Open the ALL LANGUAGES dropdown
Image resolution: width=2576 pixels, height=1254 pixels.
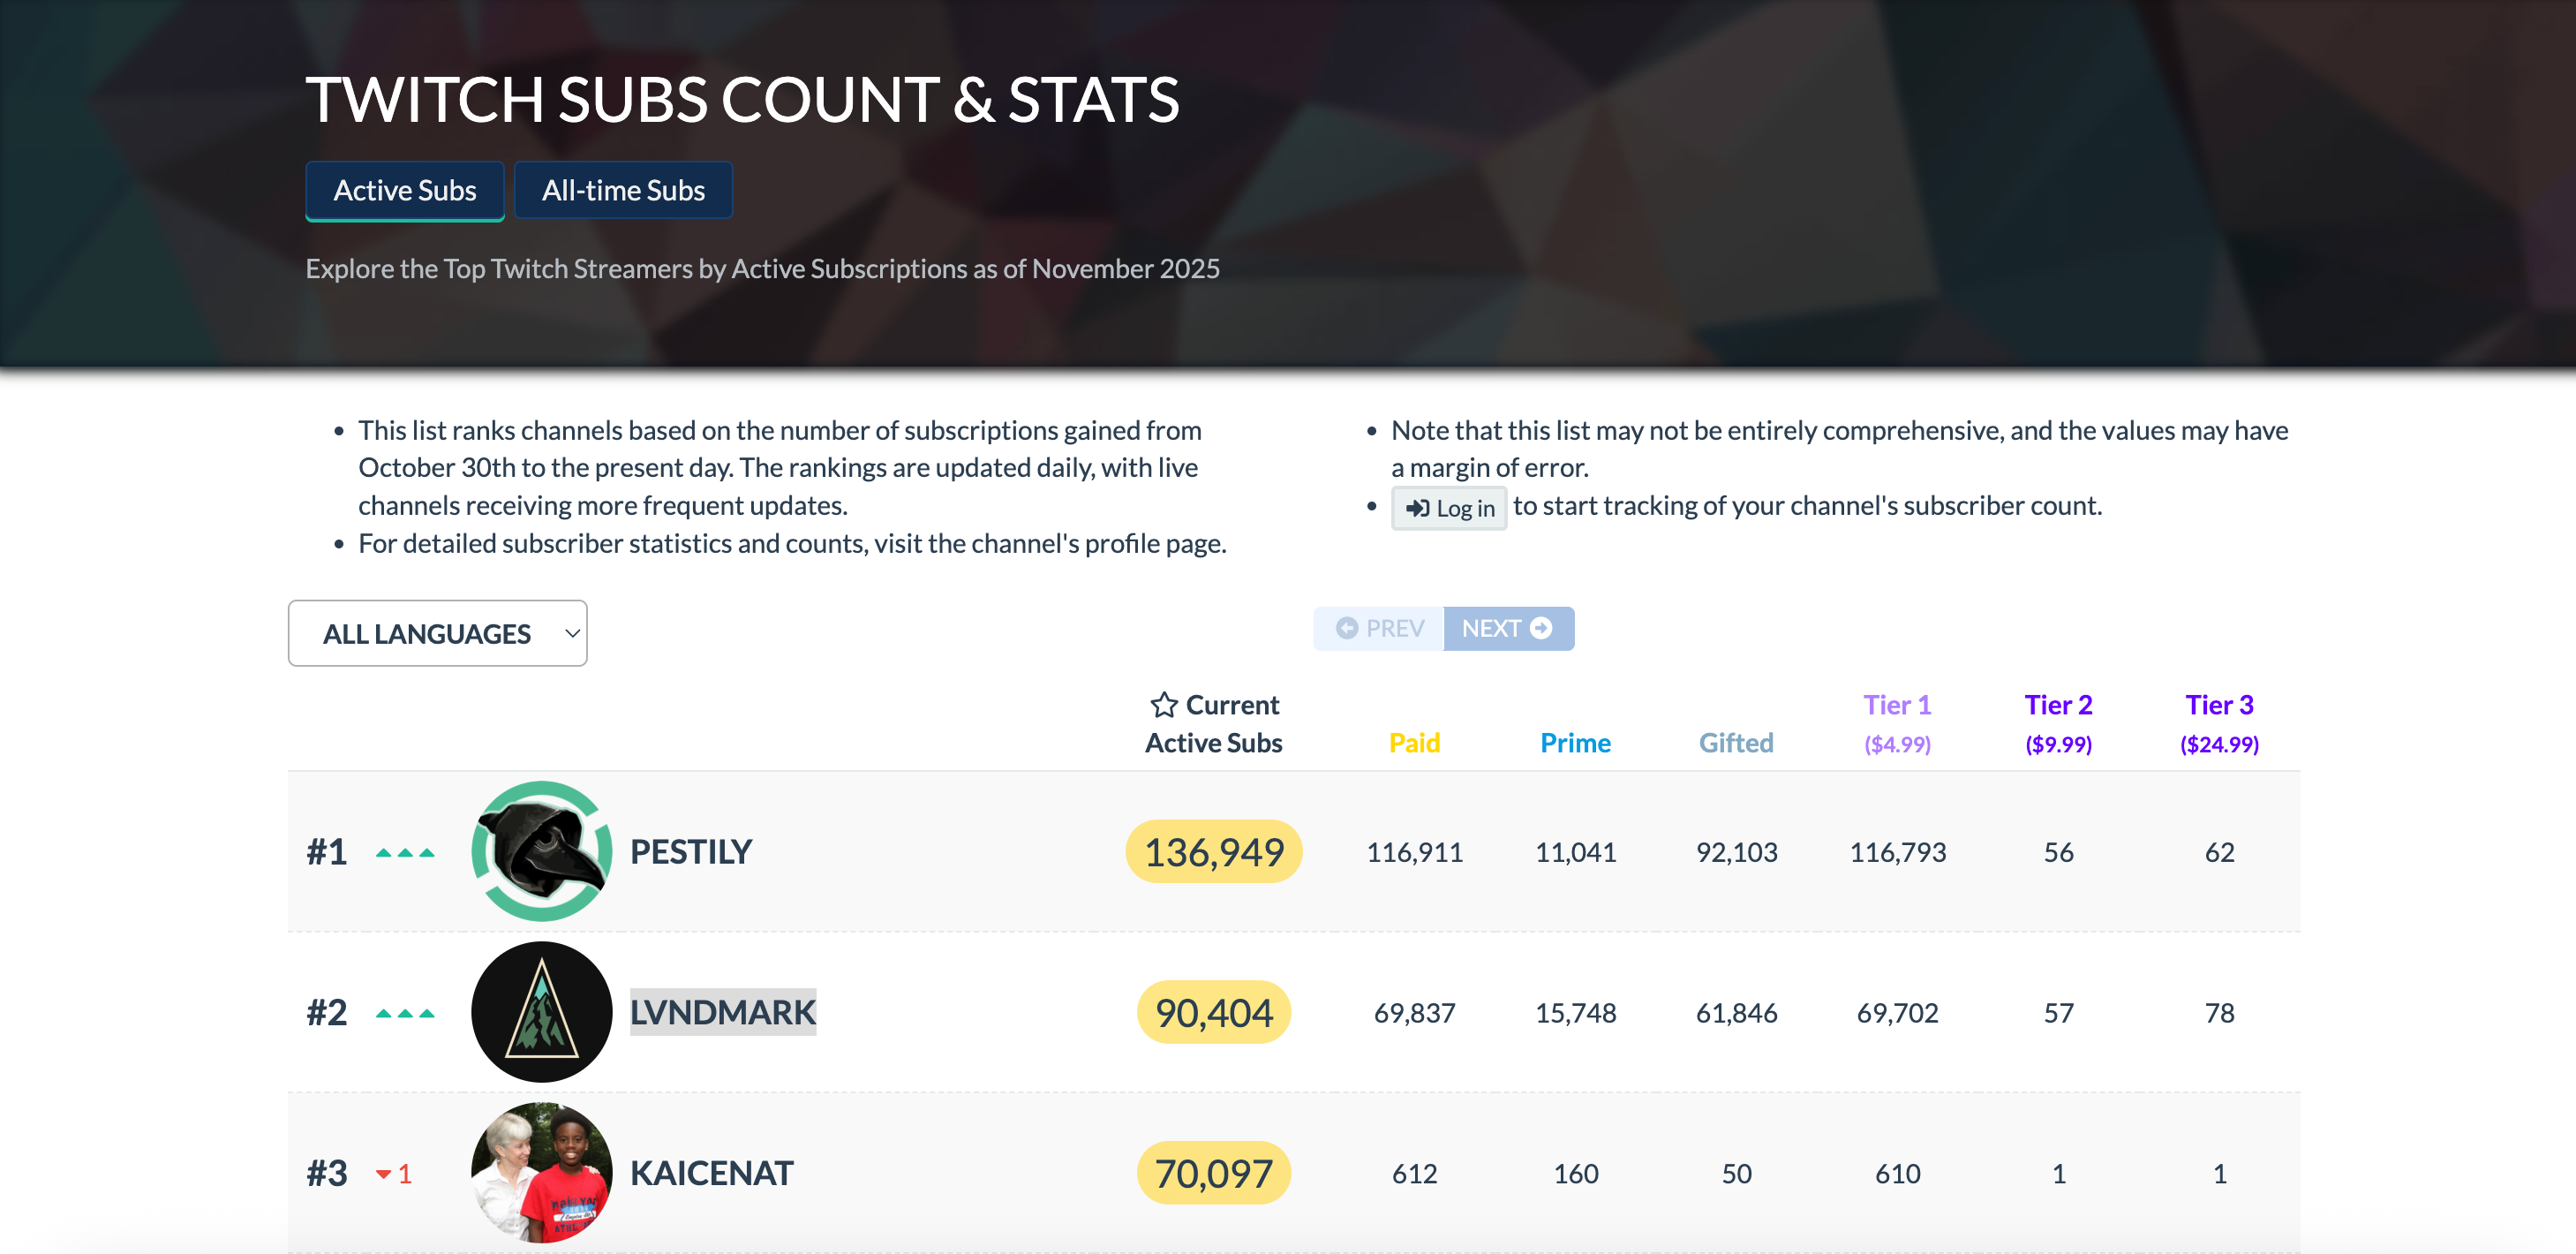[x=438, y=634]
